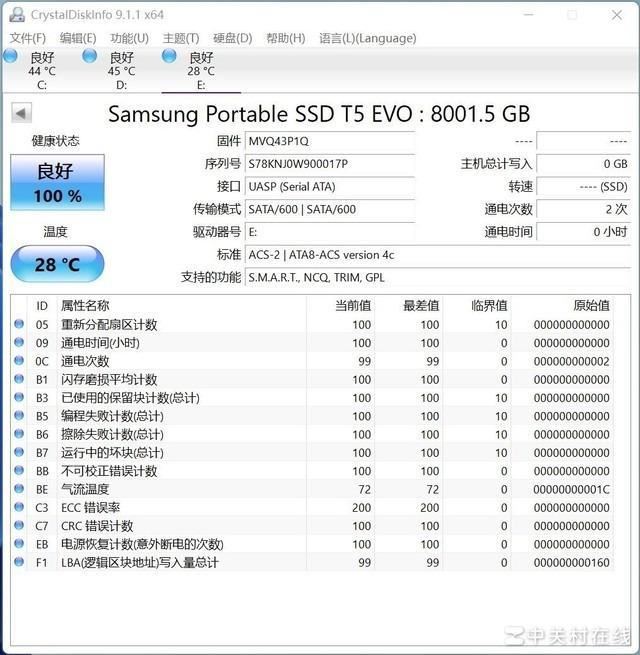Click the CrystalDiskInfo app icon in title bar
640x655 pixels.
17,15
